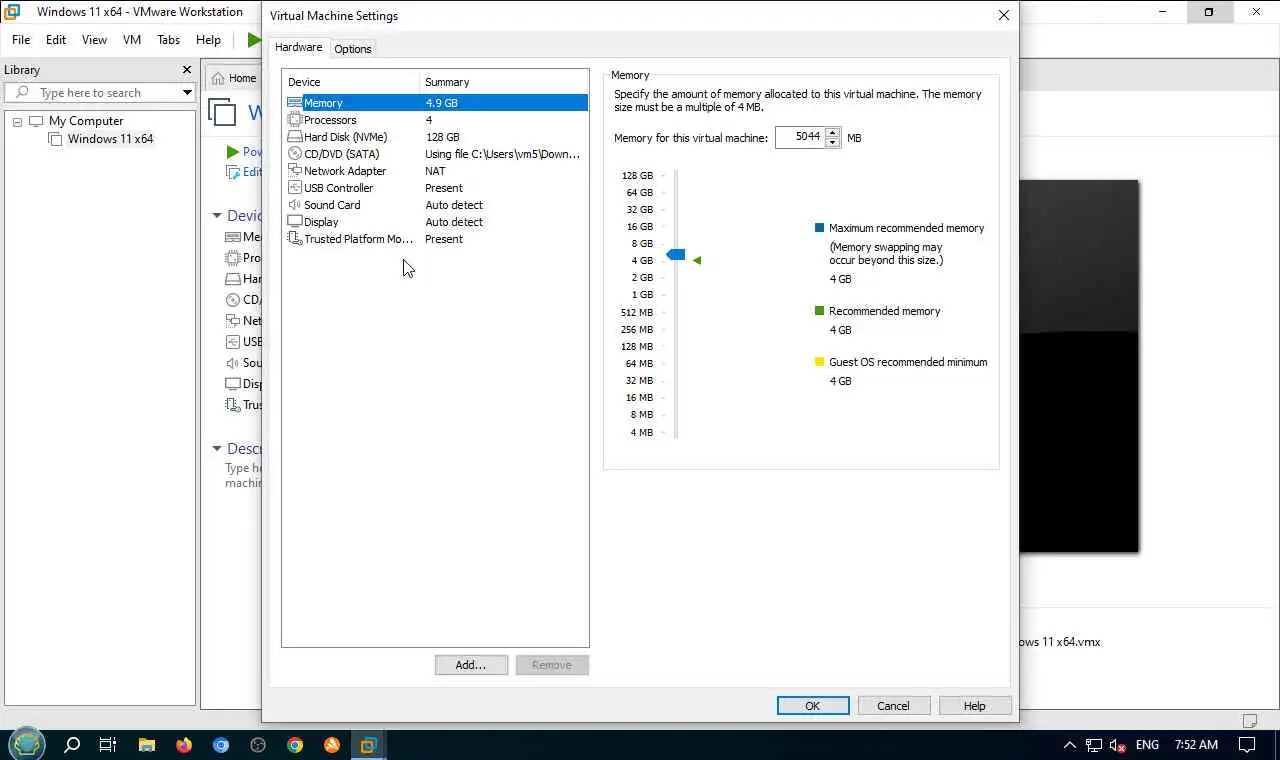Click the blue memory slider thumb

676,255
